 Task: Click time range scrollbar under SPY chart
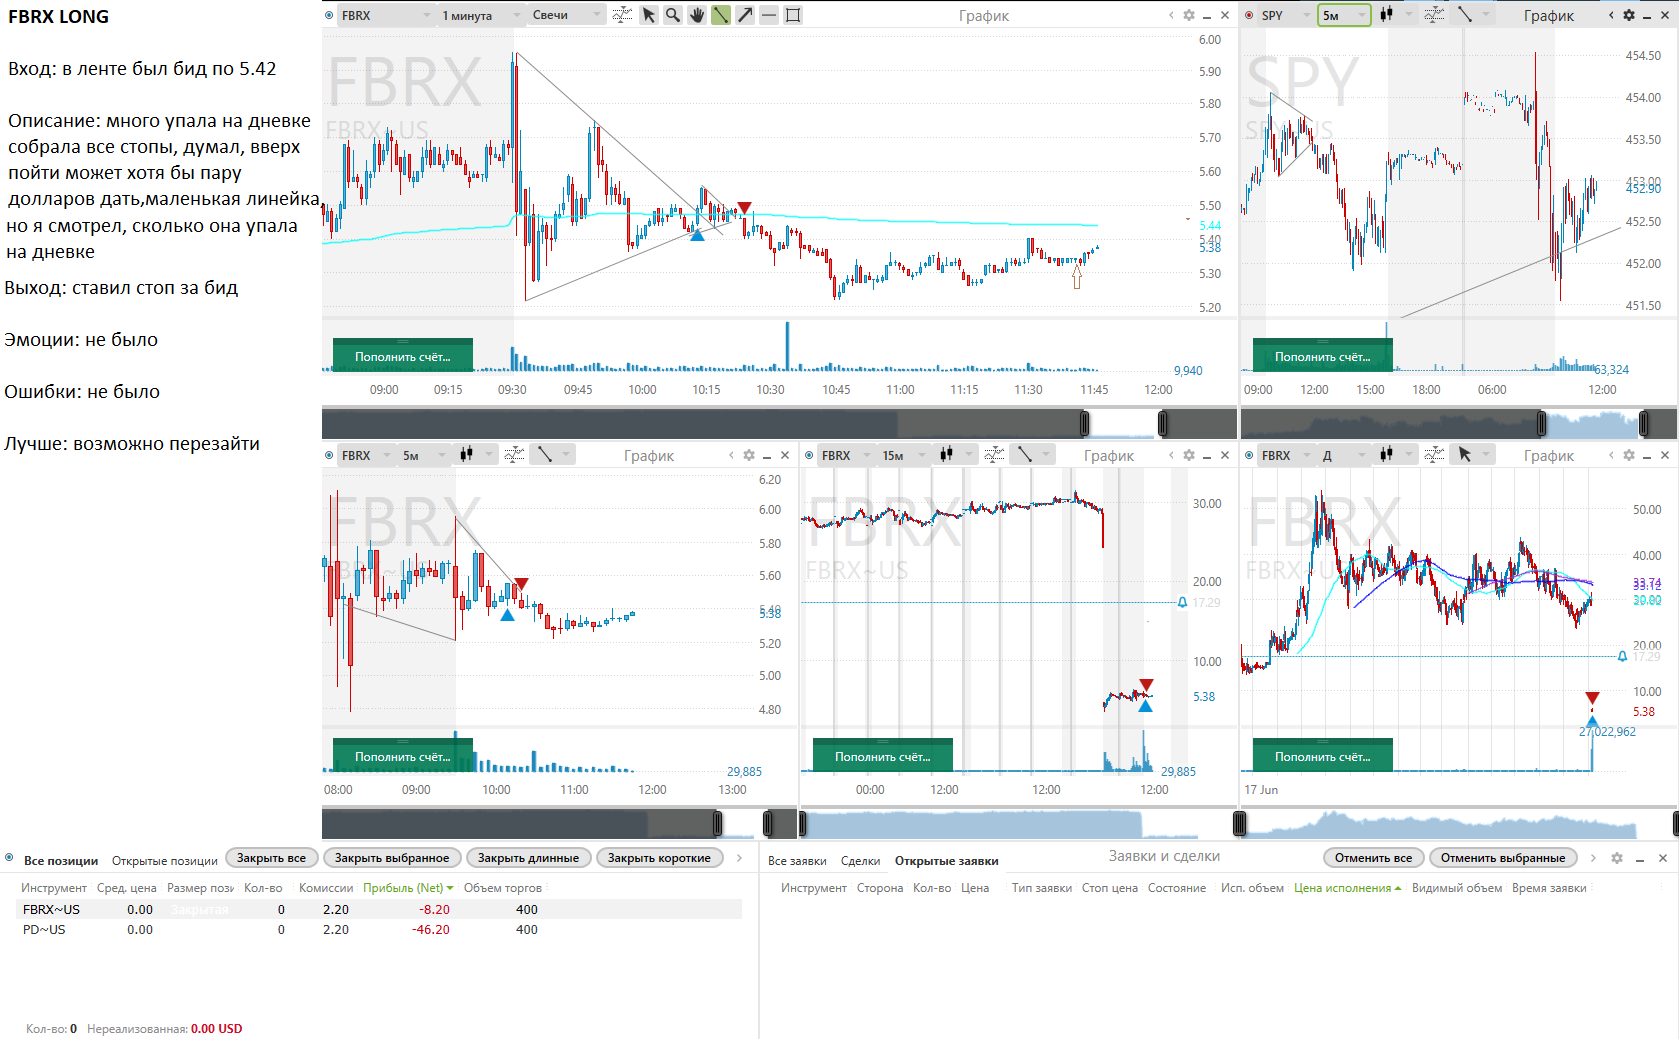1459,424
